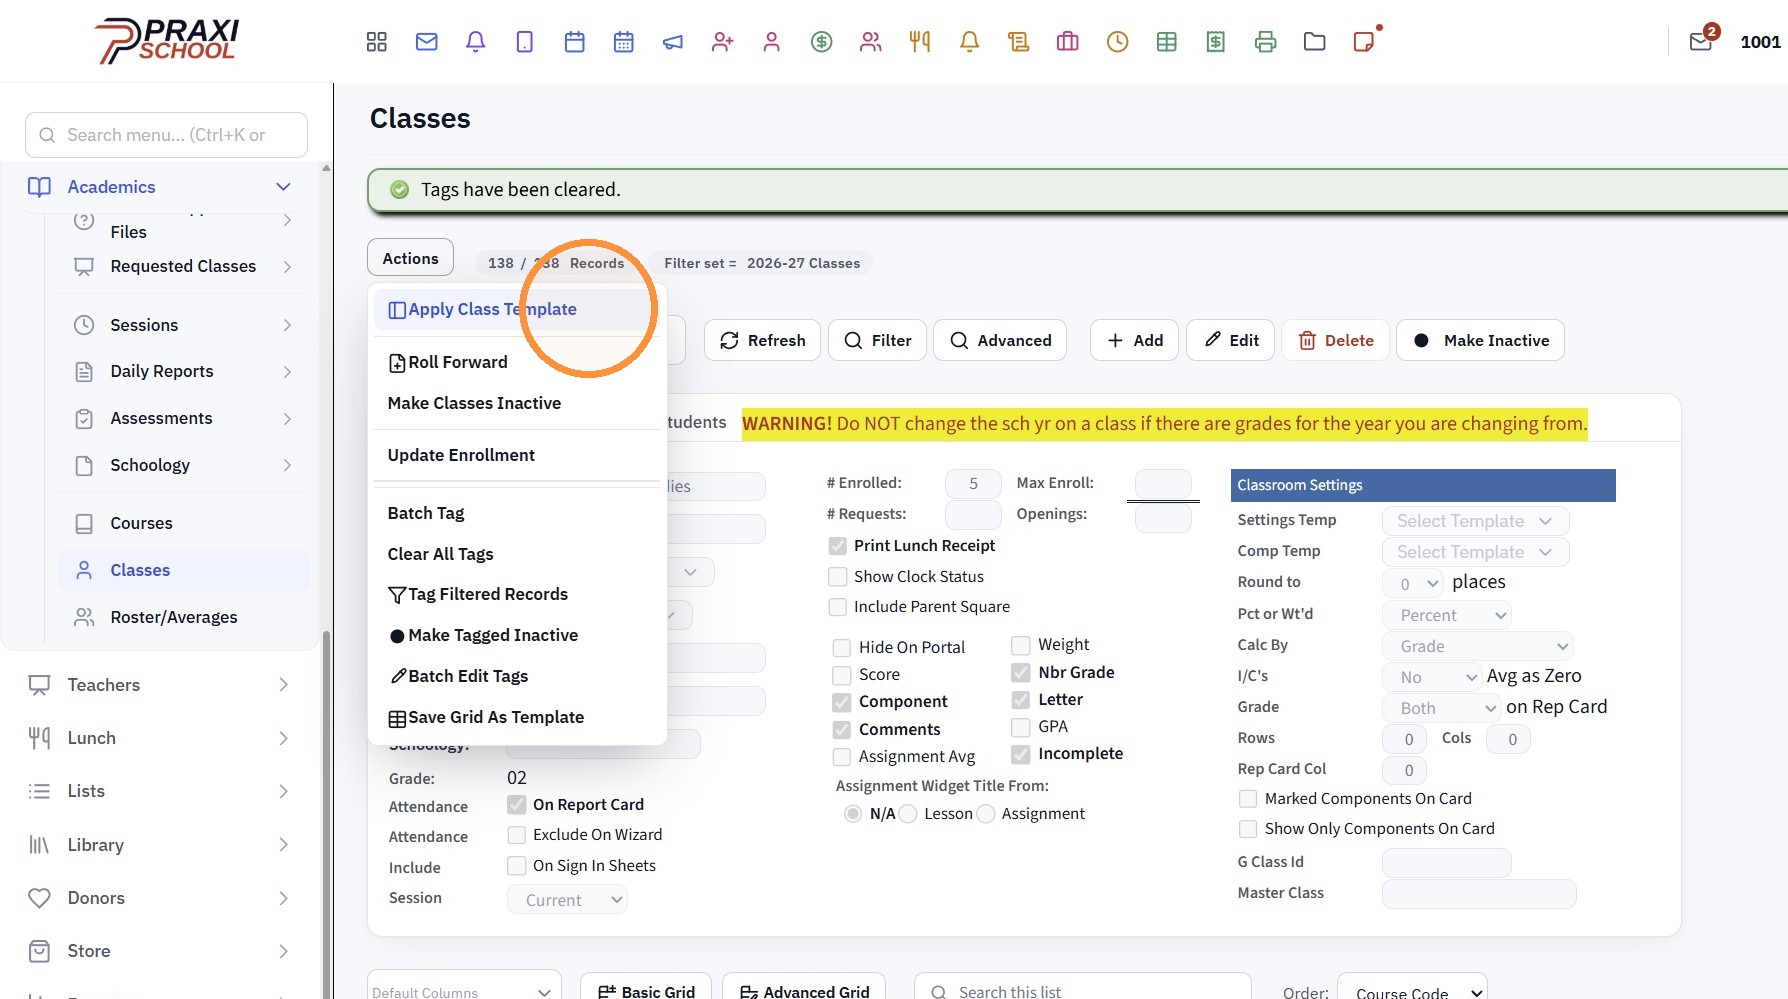Viewport: 1788px width, 999px height.
Task: Click the add-person icon with plus
Action: [722, 42]
